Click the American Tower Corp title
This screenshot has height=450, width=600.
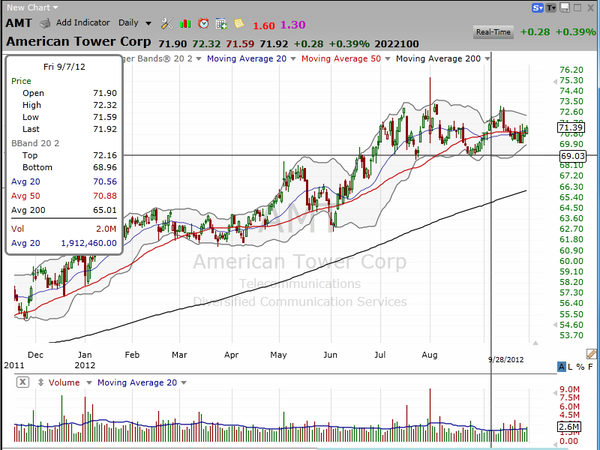tap(78, 41)
